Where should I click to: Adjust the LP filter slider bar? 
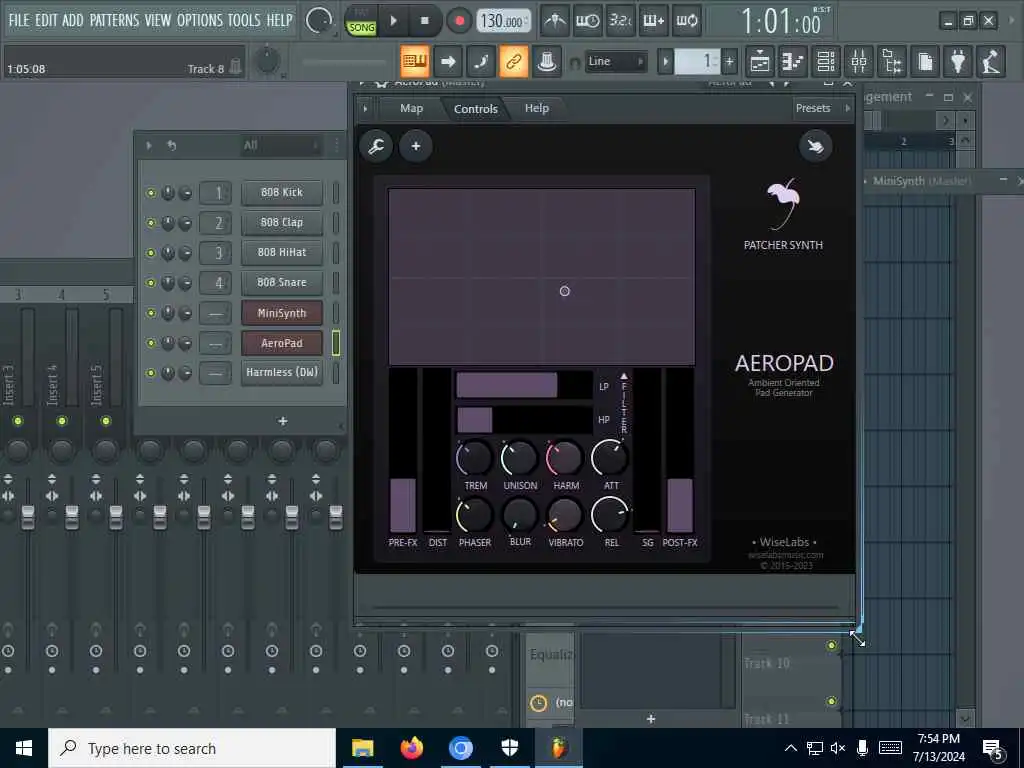[x=524, y=385]
